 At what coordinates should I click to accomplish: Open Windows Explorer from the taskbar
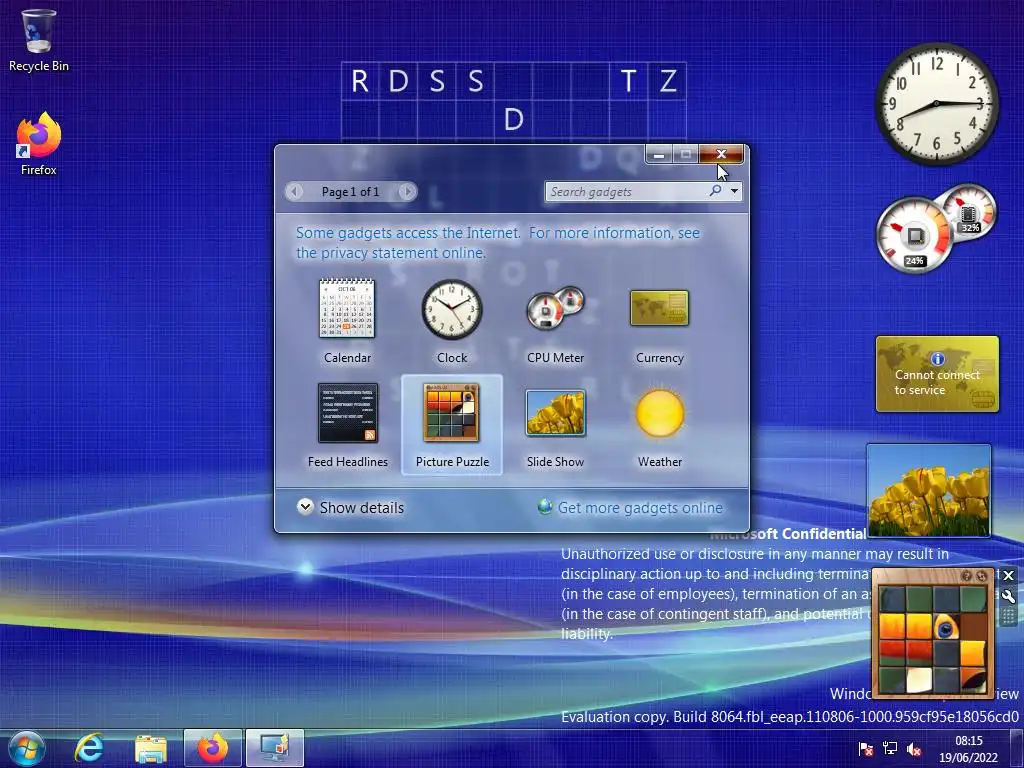(x=151, y=748)
